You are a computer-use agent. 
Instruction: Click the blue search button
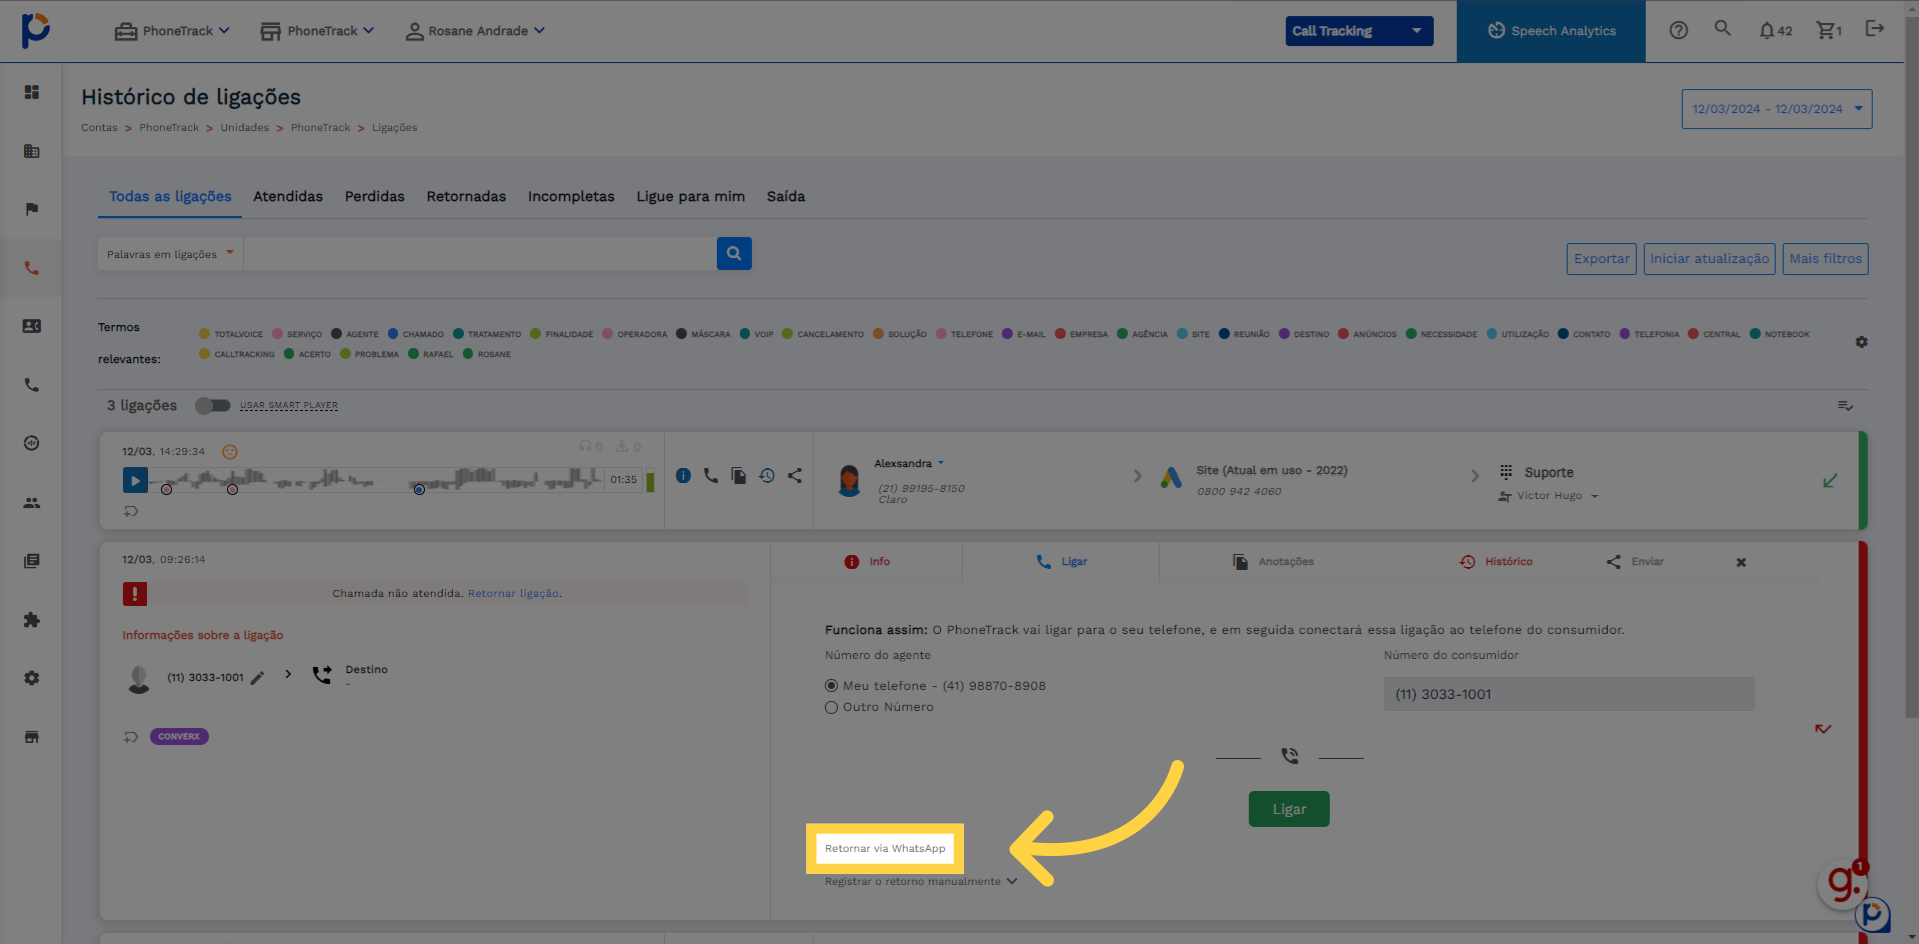[734, 254]
